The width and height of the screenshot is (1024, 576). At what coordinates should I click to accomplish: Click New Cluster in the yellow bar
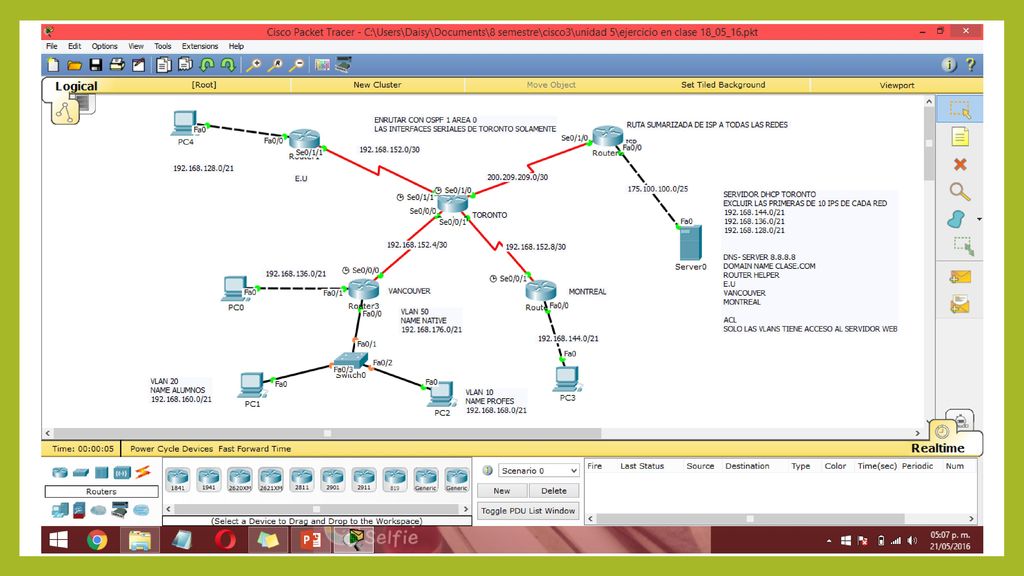click(377, 85)
